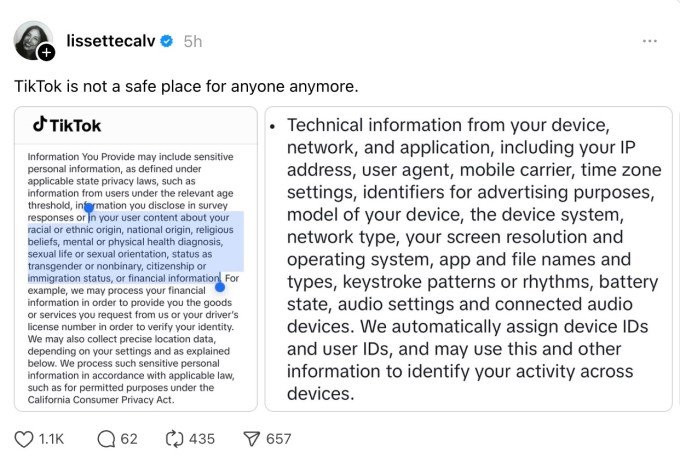View the 1.1K likes count
The height and width of the screenshot is (459, 680).
coord(53,438)
